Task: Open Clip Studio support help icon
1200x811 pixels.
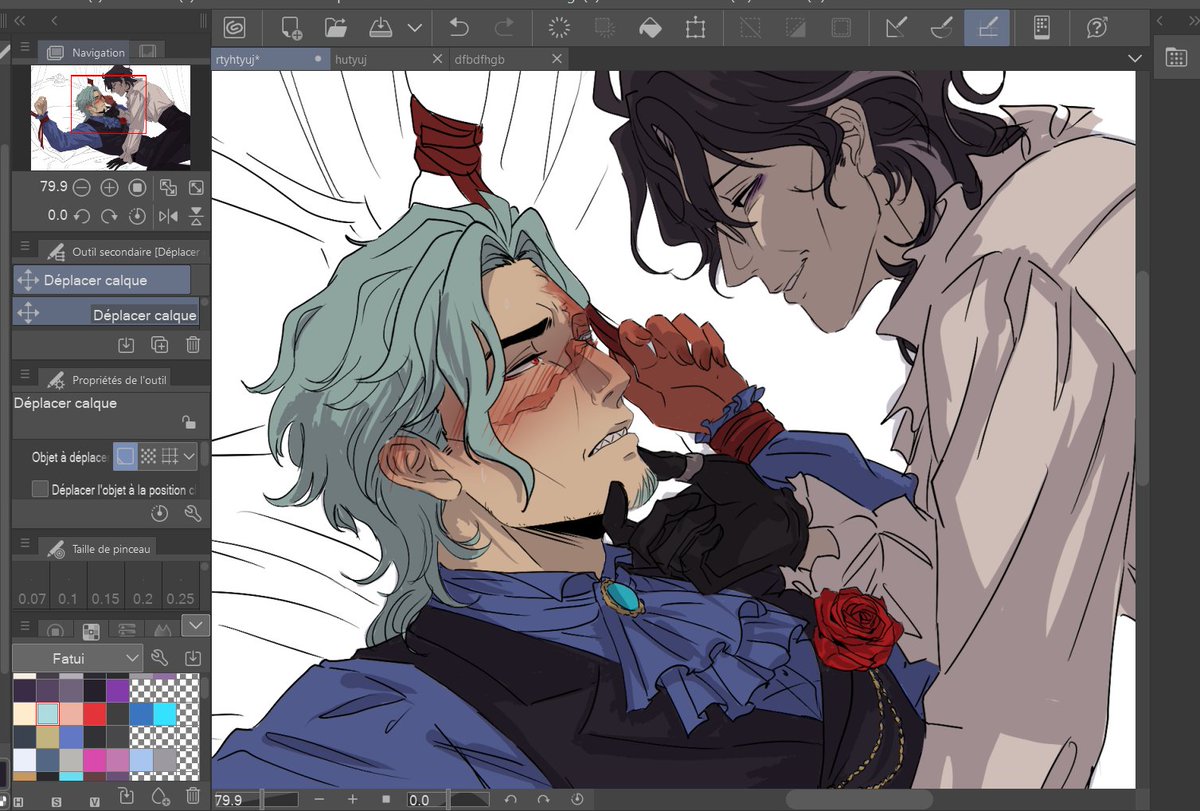Action: (x=1096, y=27)
